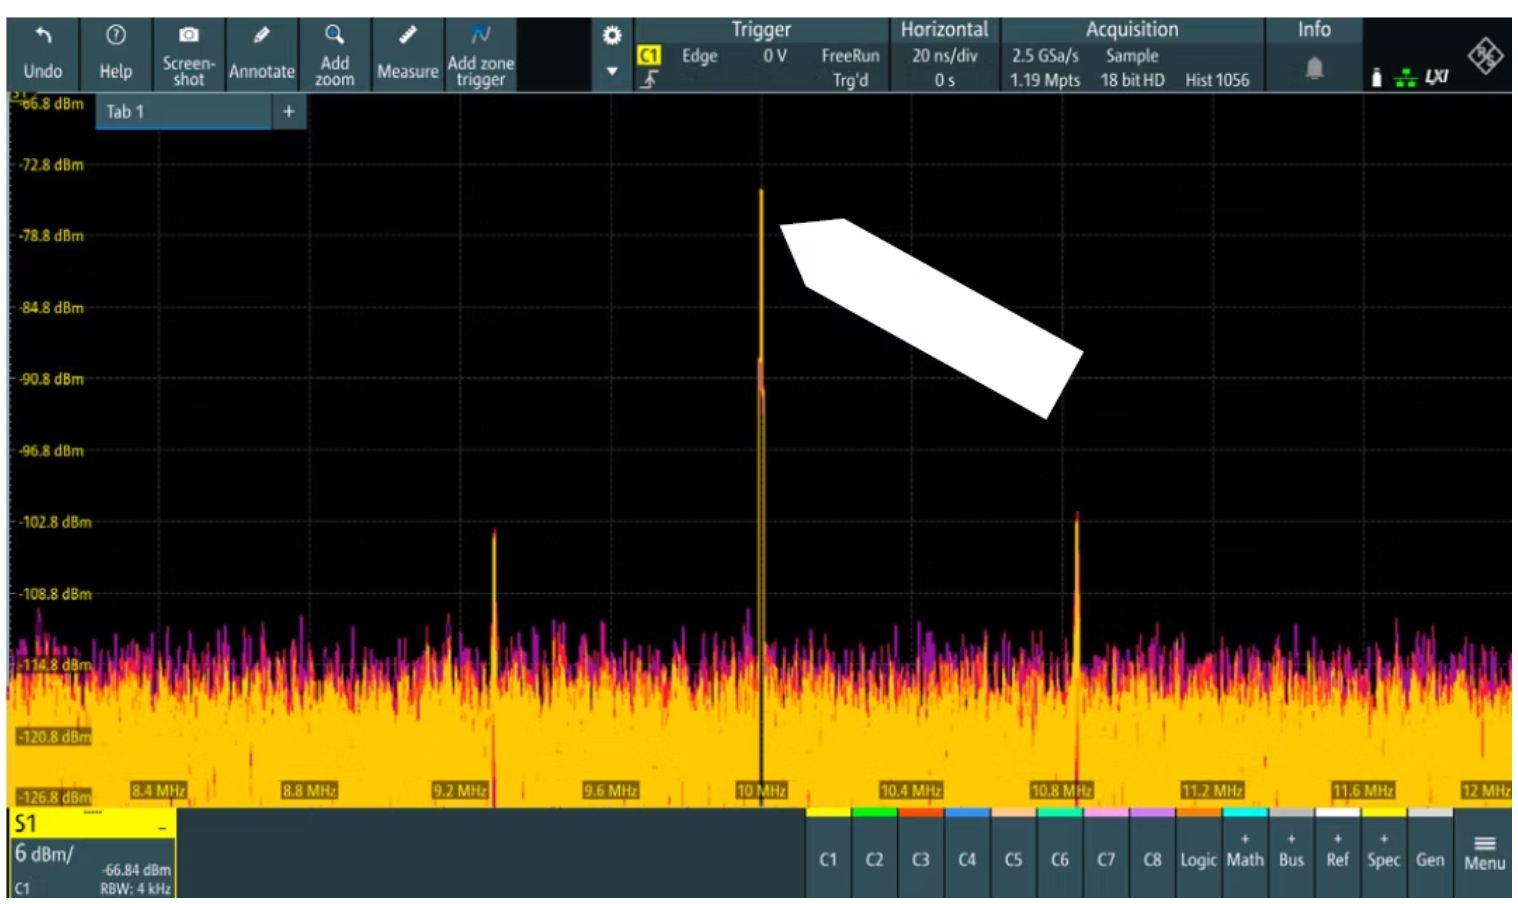Add a new tab with the plus button
This screenshot has height=904, width=1518.
pos(288,112)
